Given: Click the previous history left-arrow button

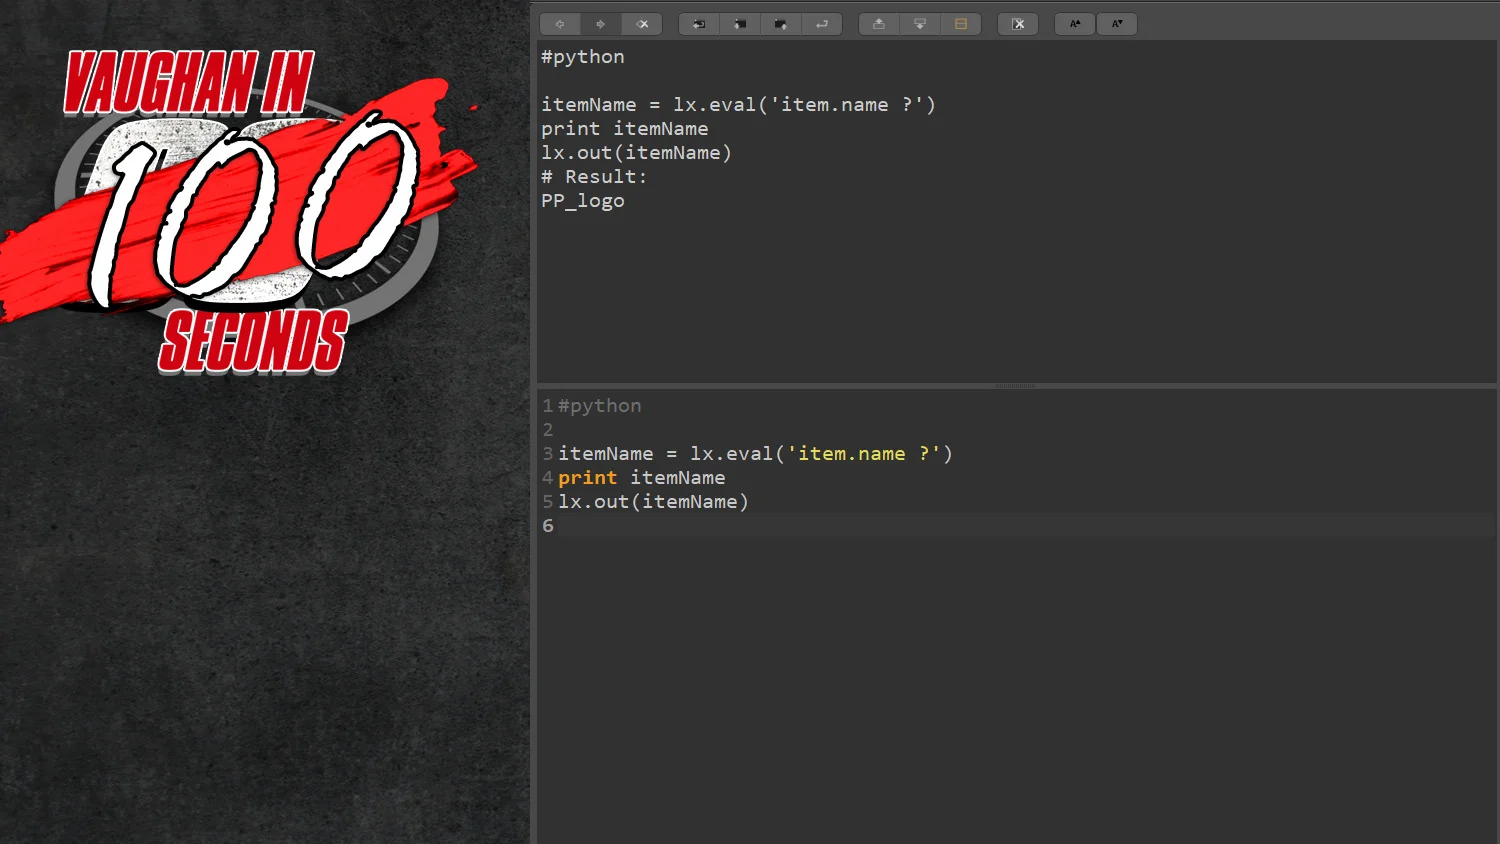Looking at the screenshot, I should (560, 24).
